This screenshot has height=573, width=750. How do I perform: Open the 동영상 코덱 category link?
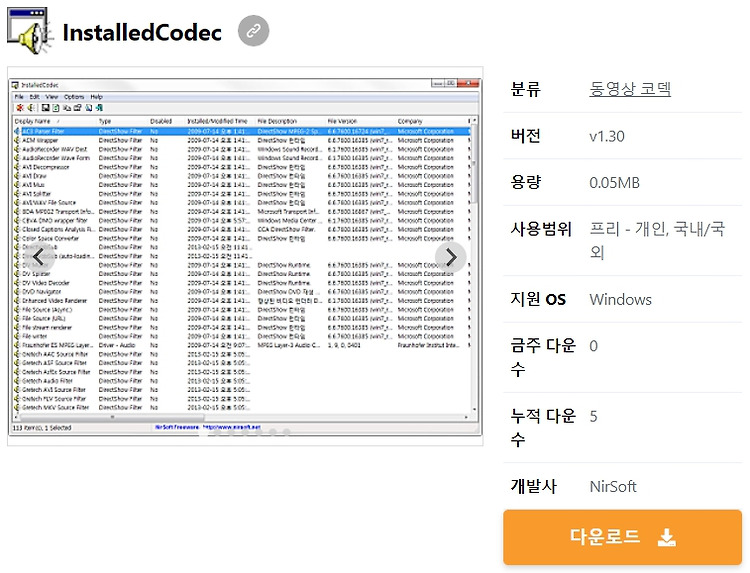tap(630, 89)
